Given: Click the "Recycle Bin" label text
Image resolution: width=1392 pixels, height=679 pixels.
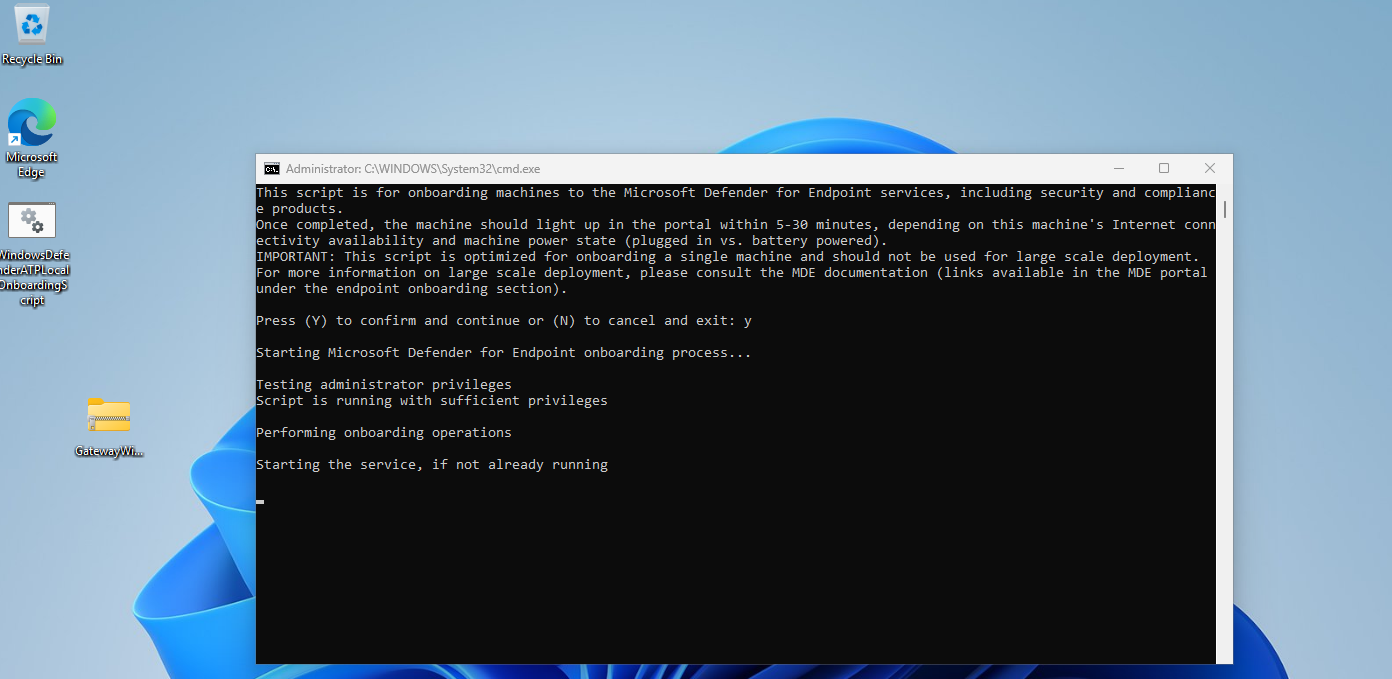Looking at the screenshot, I should tap(32, 59).
